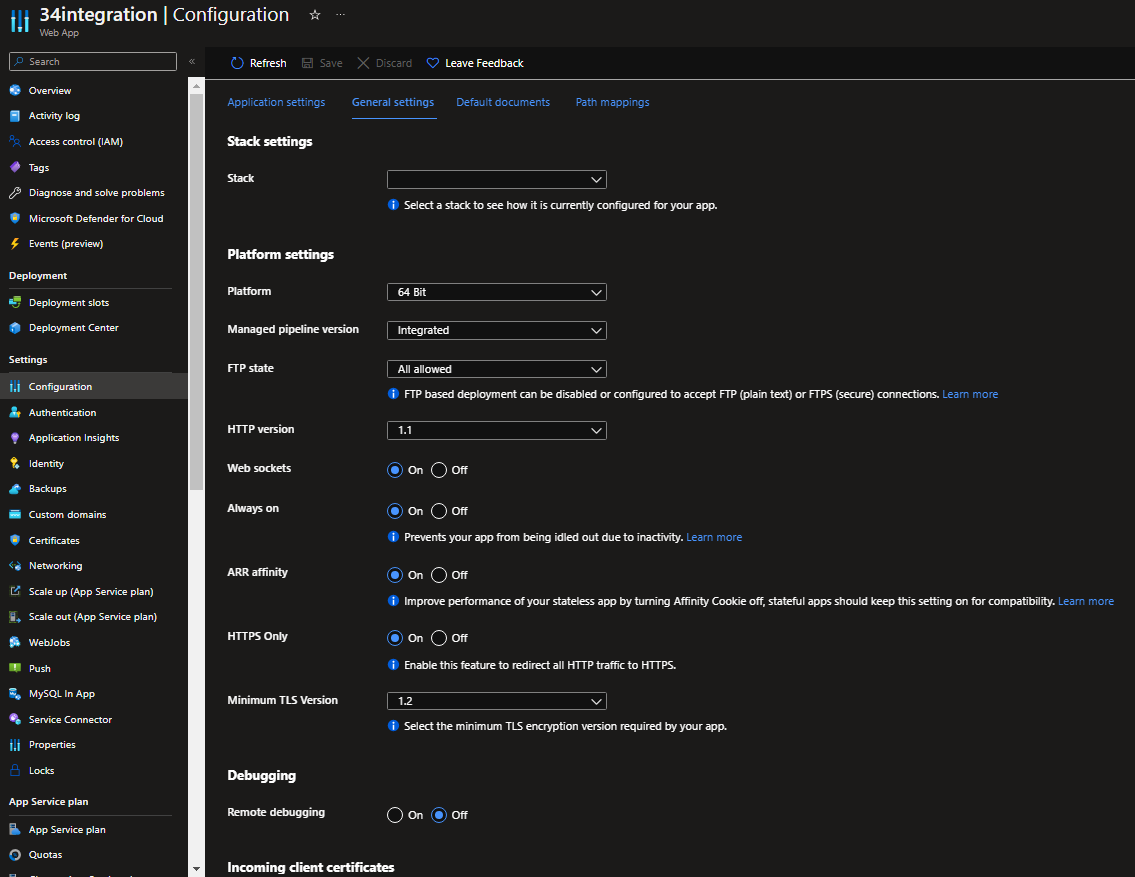Turn Web sockets On
The image size is (1135, 877).
pos(394,470)
